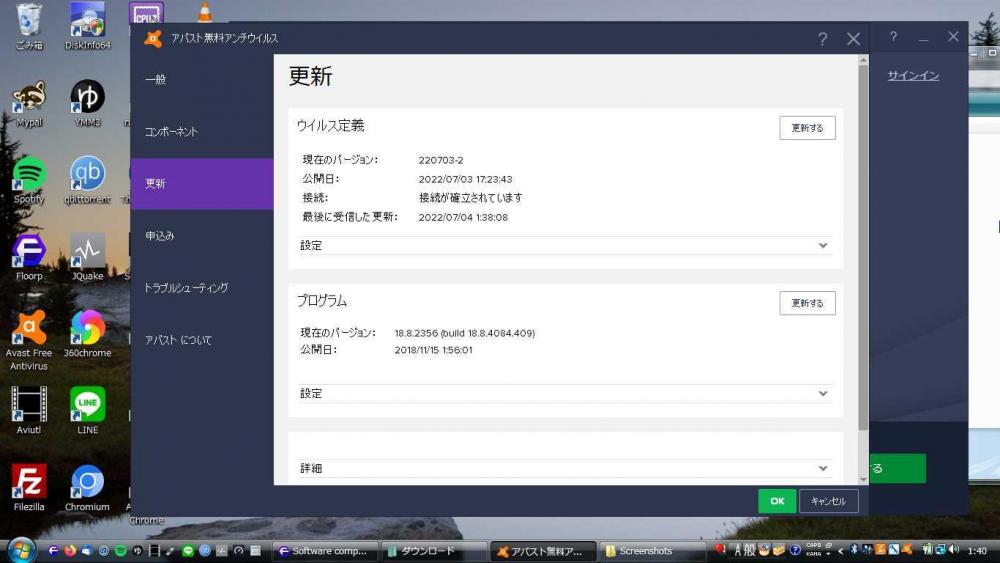Launch Spotify from the desktop
Image resolution: width=1000 pixels, height=563 pixels.
tap(29, 181)
